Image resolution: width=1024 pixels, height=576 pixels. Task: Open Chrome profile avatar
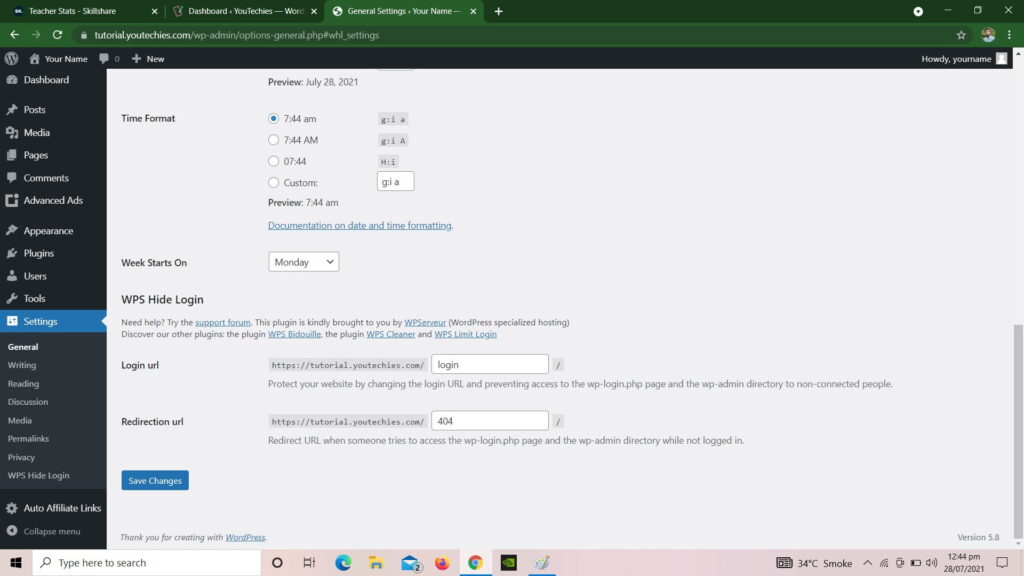987,35
